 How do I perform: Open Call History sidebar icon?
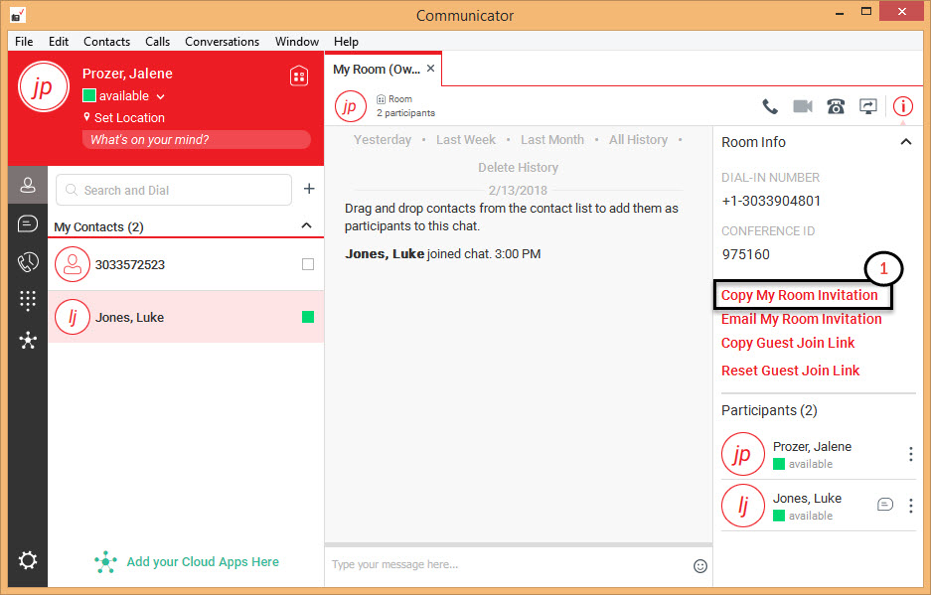(x=27, y=262)
